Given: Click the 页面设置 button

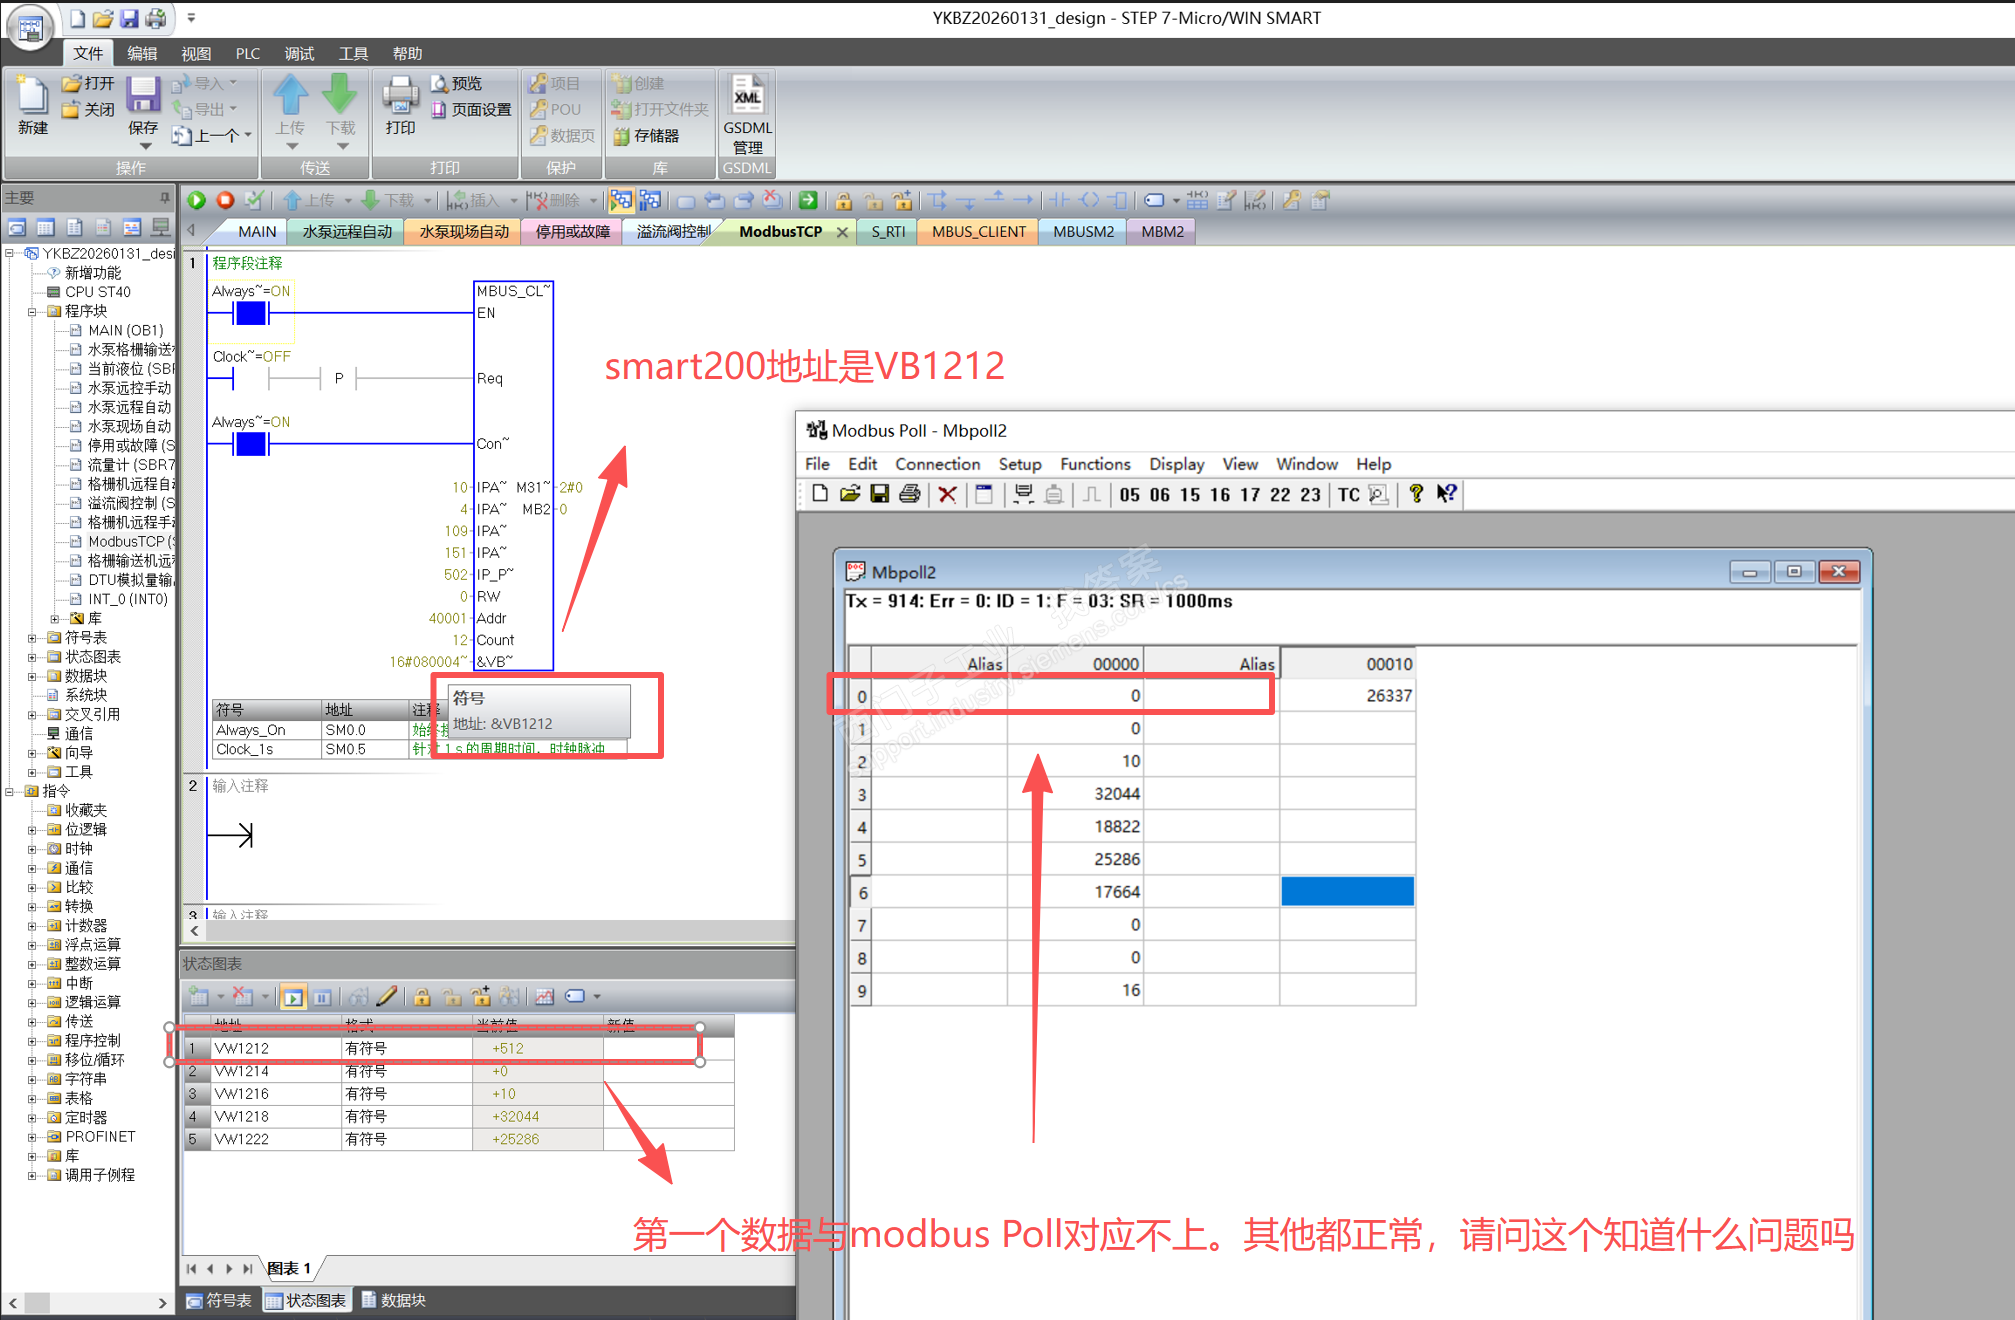Looking at the screenshot, I should pos(472,110).
